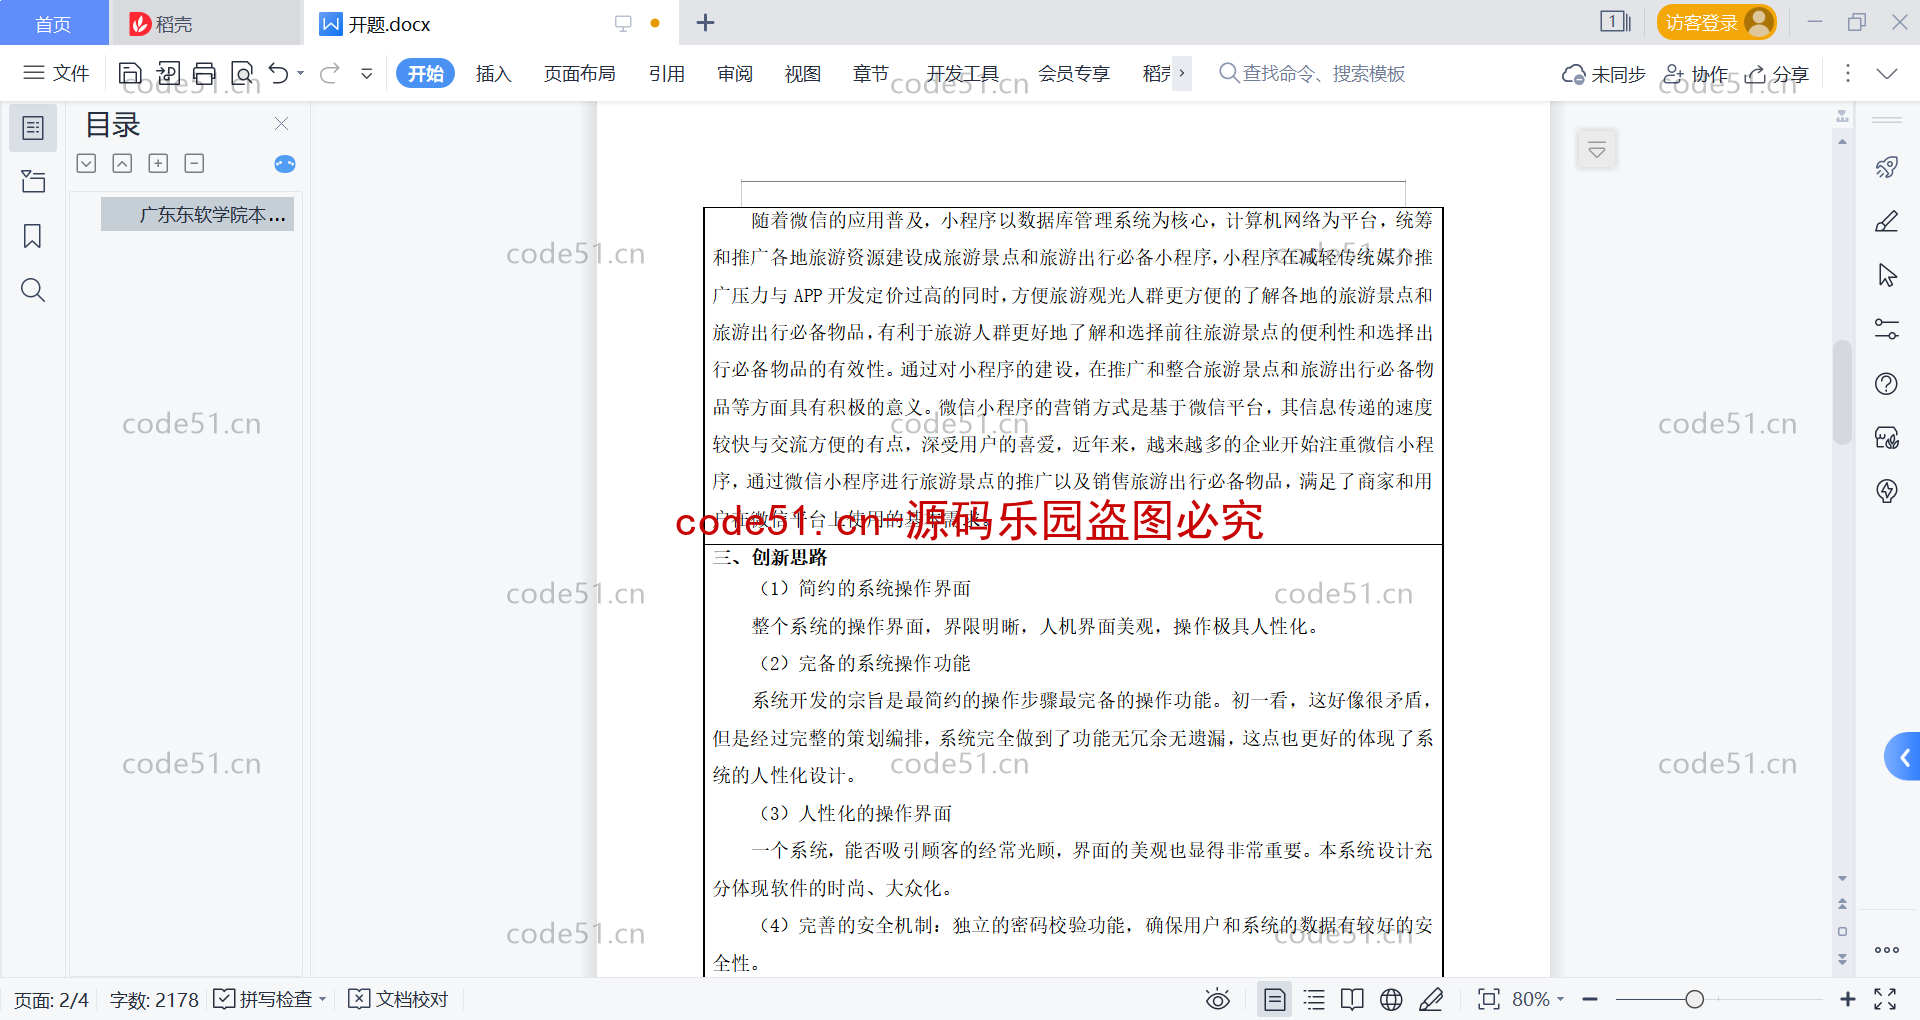Image resolution: width=1920 pixels, height=1020 pixels.
Task: Open quick access toolbar customize dropdown
Action: coord(367,73)
